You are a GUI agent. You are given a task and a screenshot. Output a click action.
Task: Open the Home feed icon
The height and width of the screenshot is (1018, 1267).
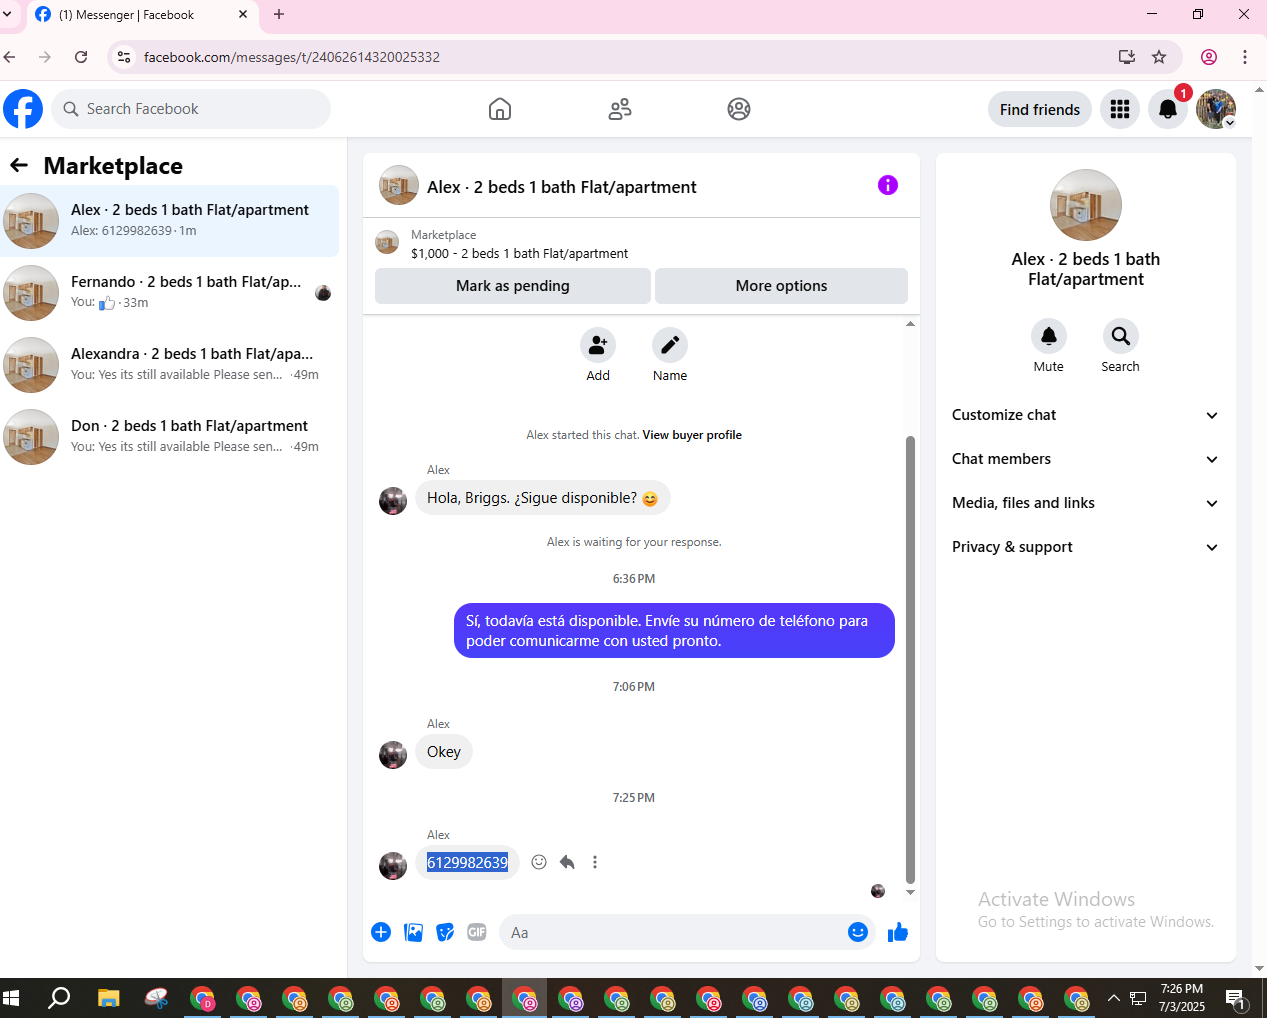pyautogui.click(x=500, y=109)
